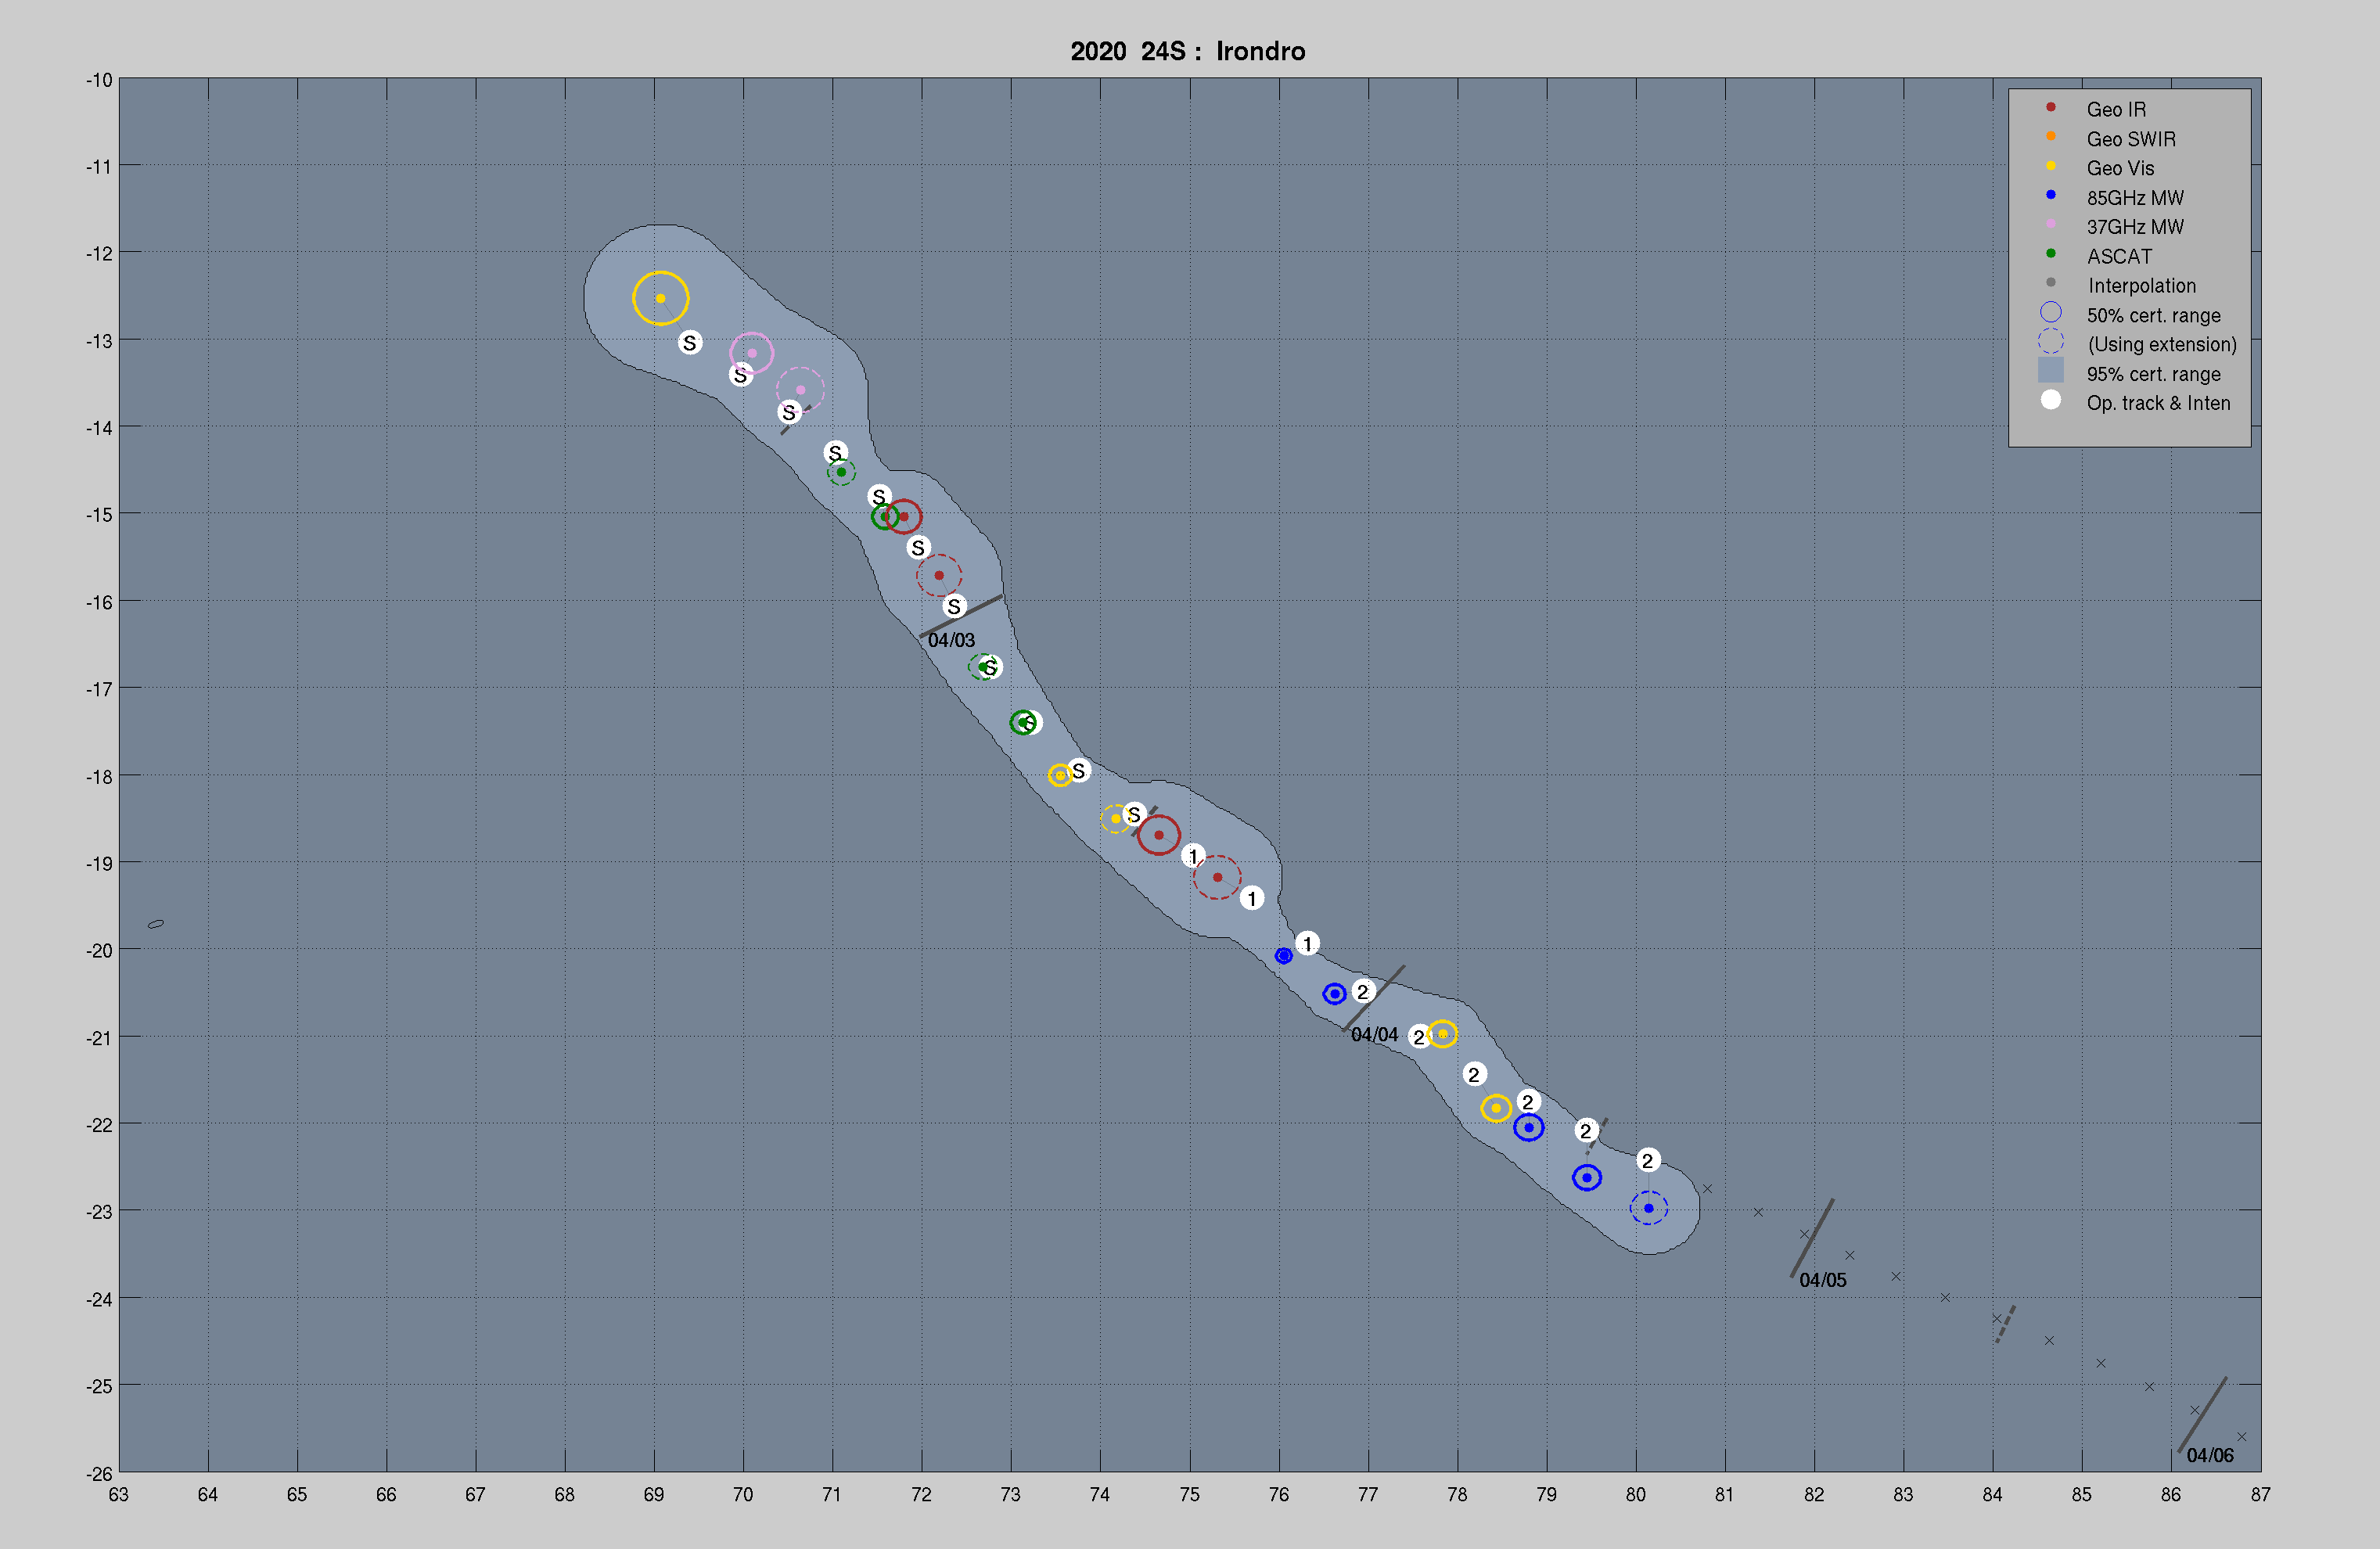Select the dashed blue 85GHz circle at track end

point(1648,1208)
